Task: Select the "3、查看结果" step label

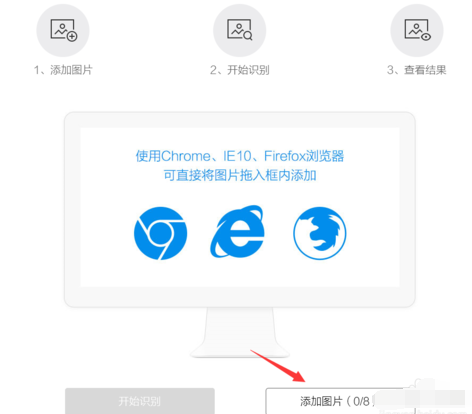Action: (x=416, y=70)
